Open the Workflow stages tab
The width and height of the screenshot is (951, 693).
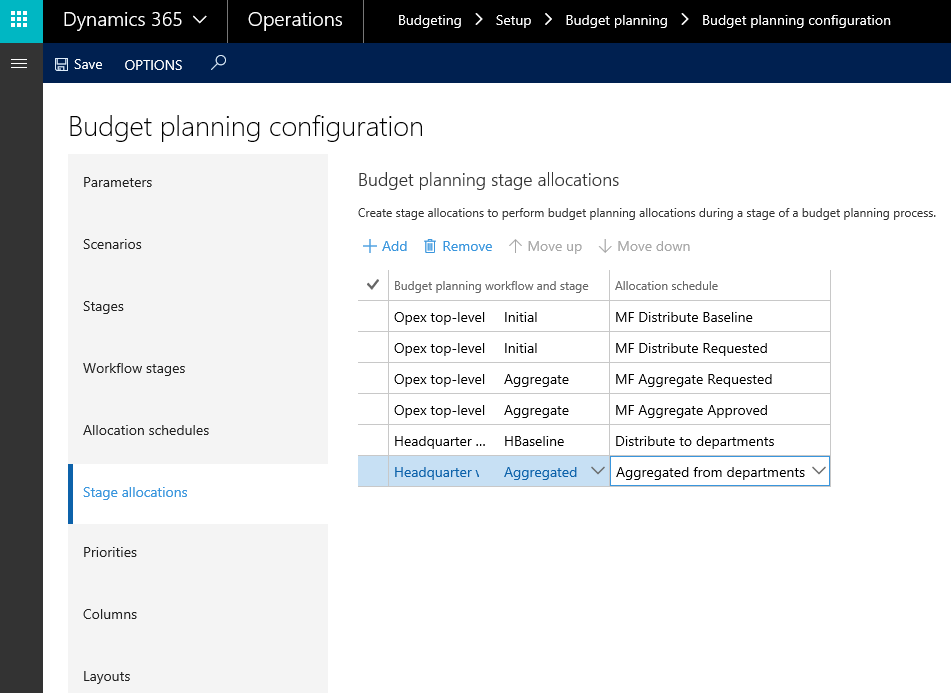pos(134,368)
